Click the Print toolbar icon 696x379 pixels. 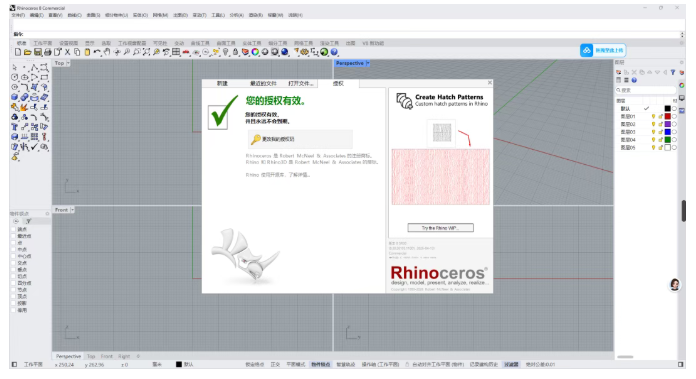[47, 52]
